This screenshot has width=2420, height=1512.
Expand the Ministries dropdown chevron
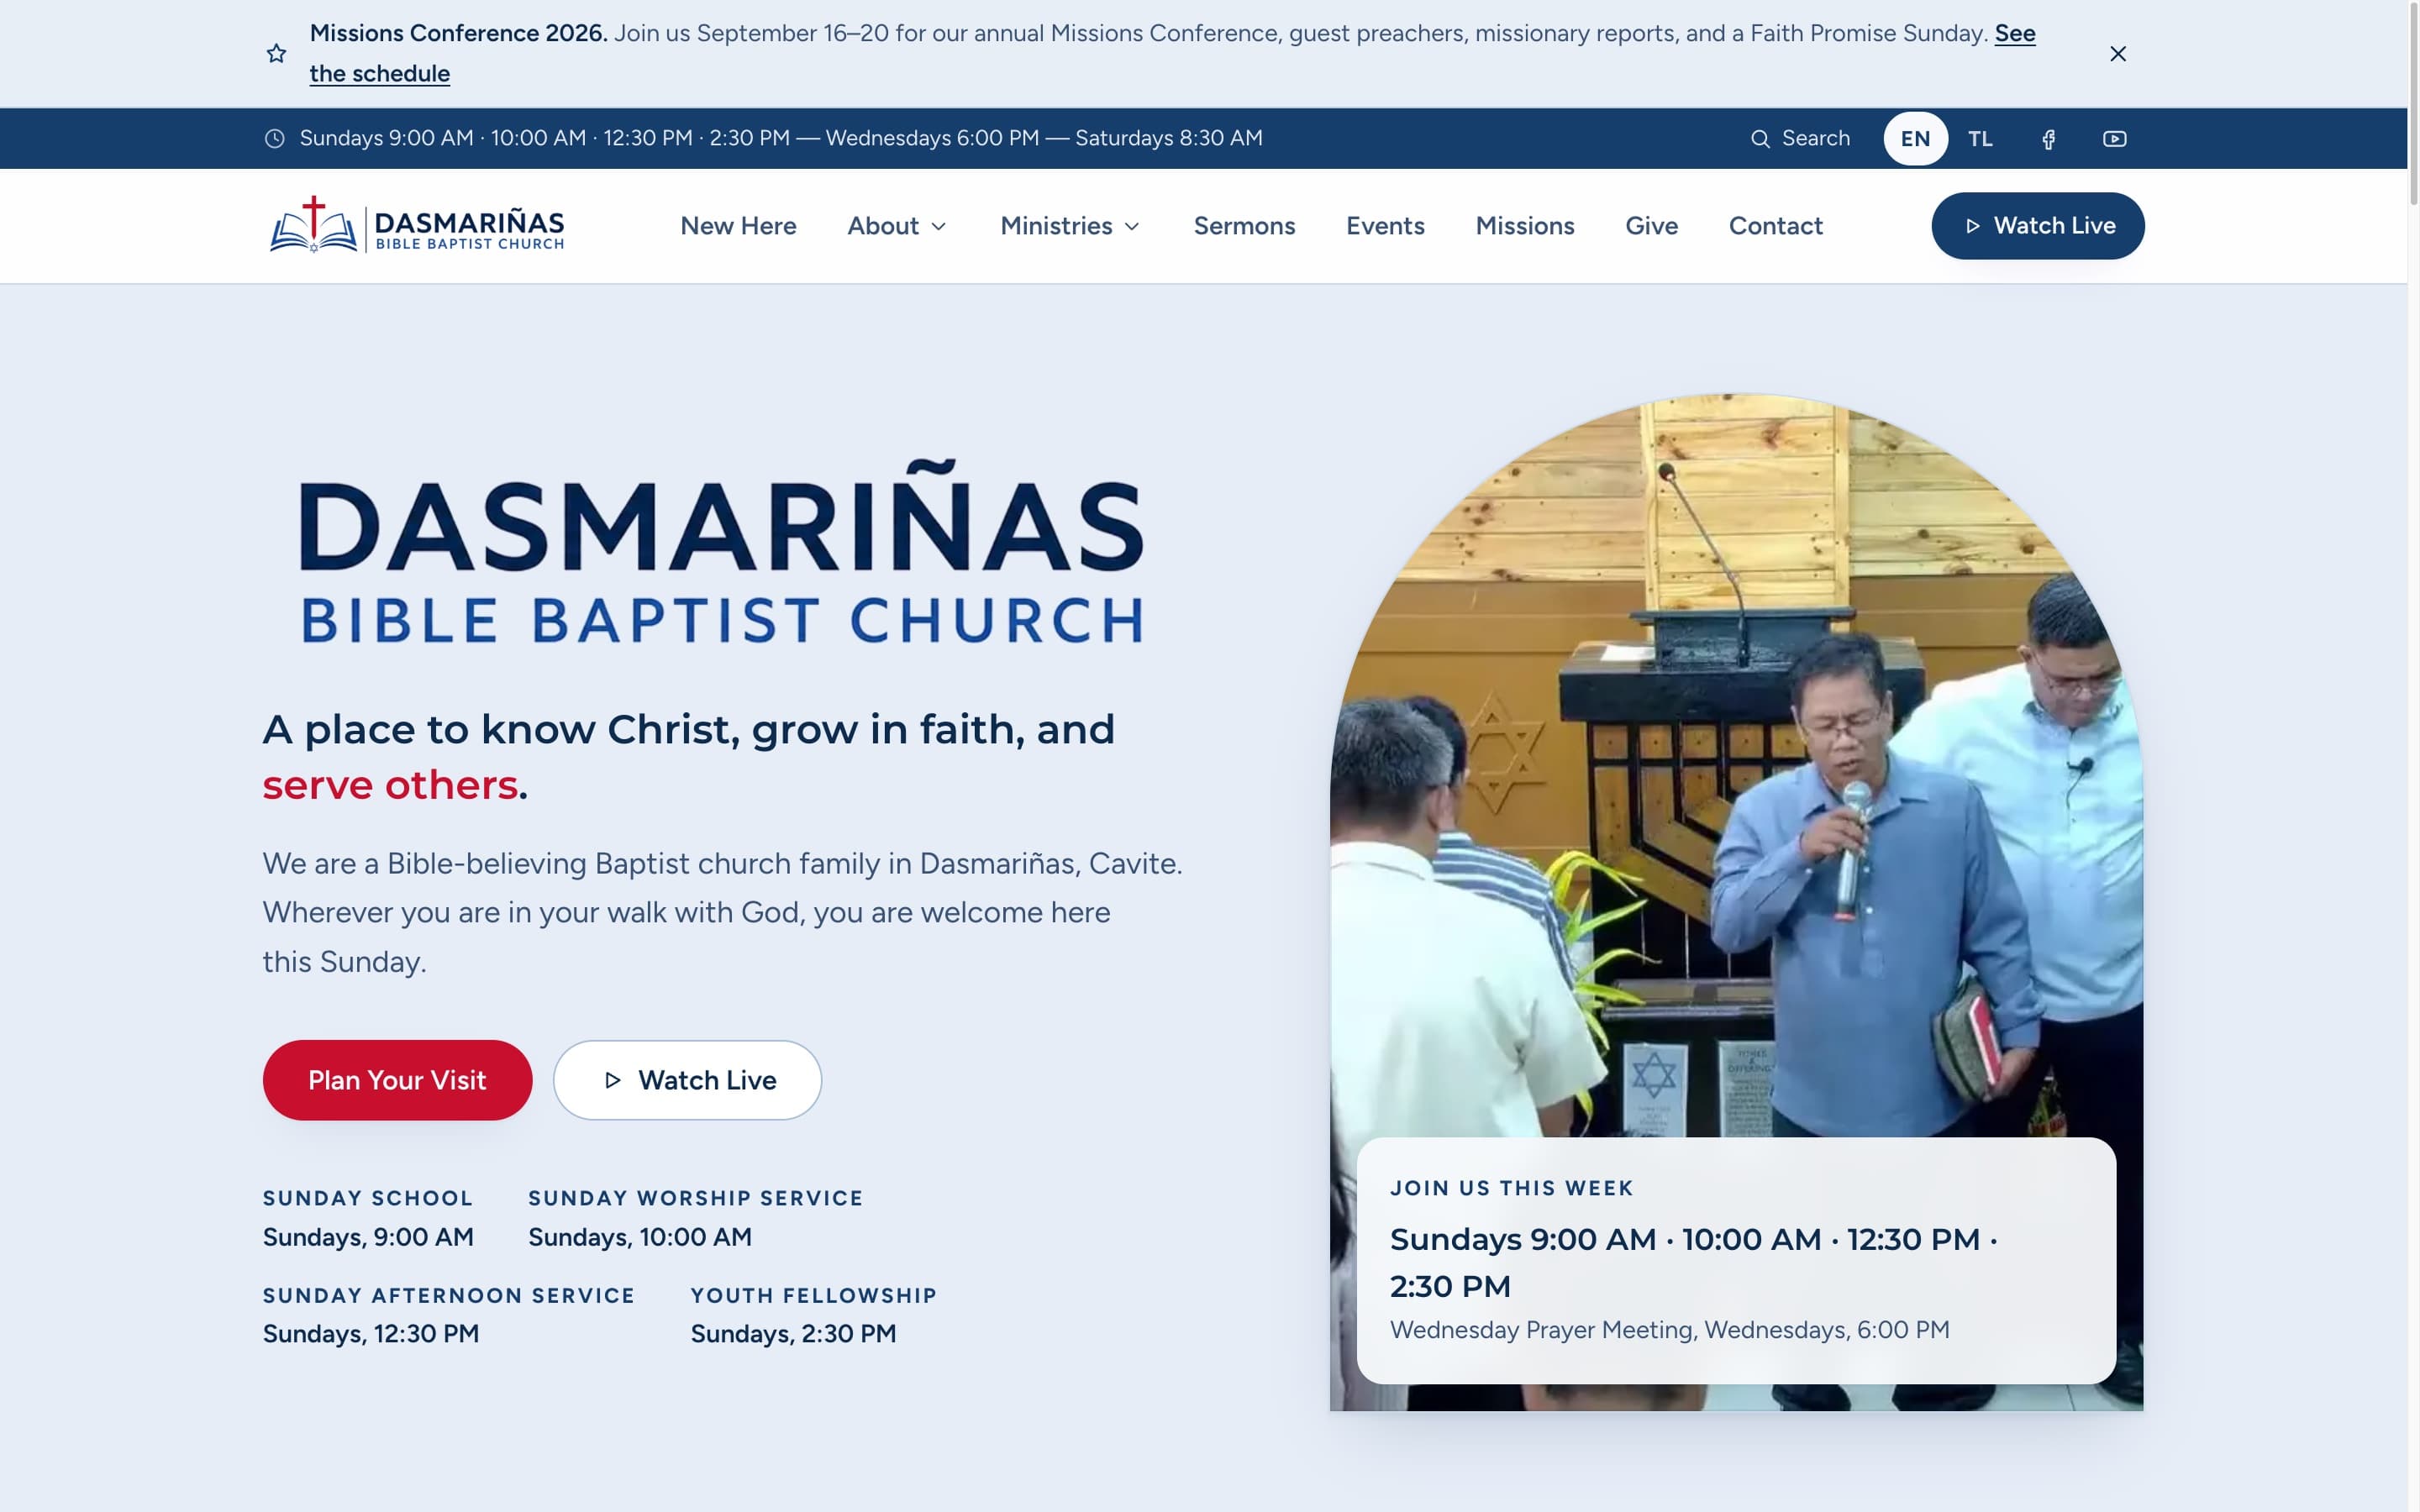point(1132,227)
